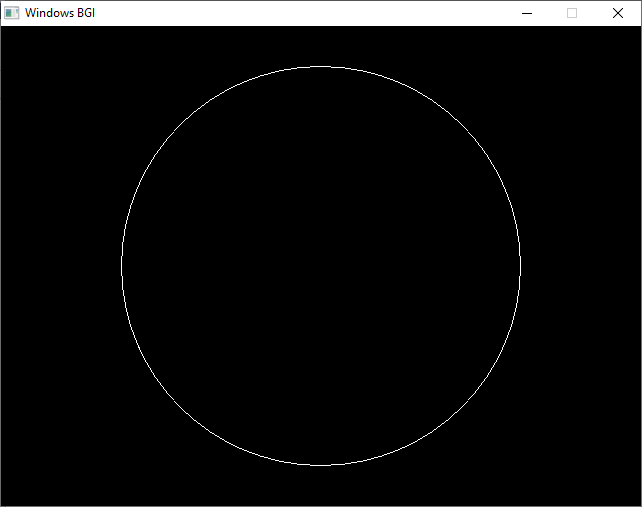Click the "Windows BGI" title text

[x=60, y=13]
